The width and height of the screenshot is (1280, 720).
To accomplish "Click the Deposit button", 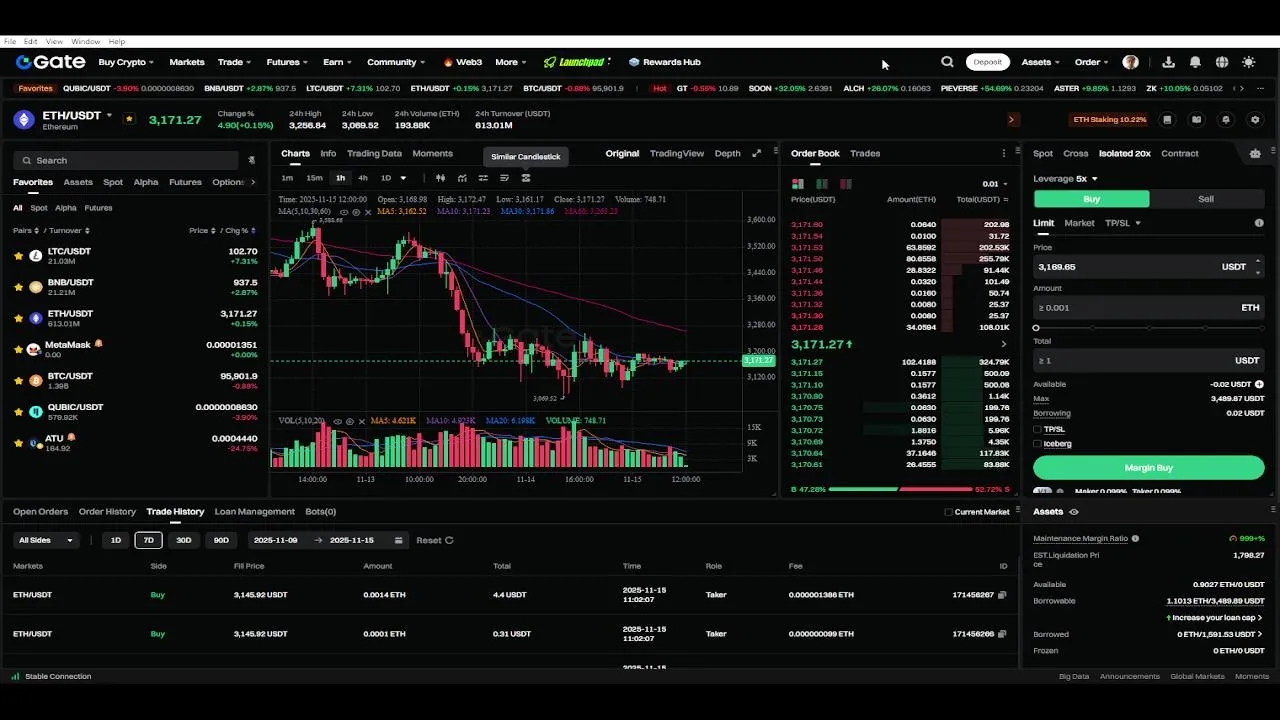I will click(987, 62).
